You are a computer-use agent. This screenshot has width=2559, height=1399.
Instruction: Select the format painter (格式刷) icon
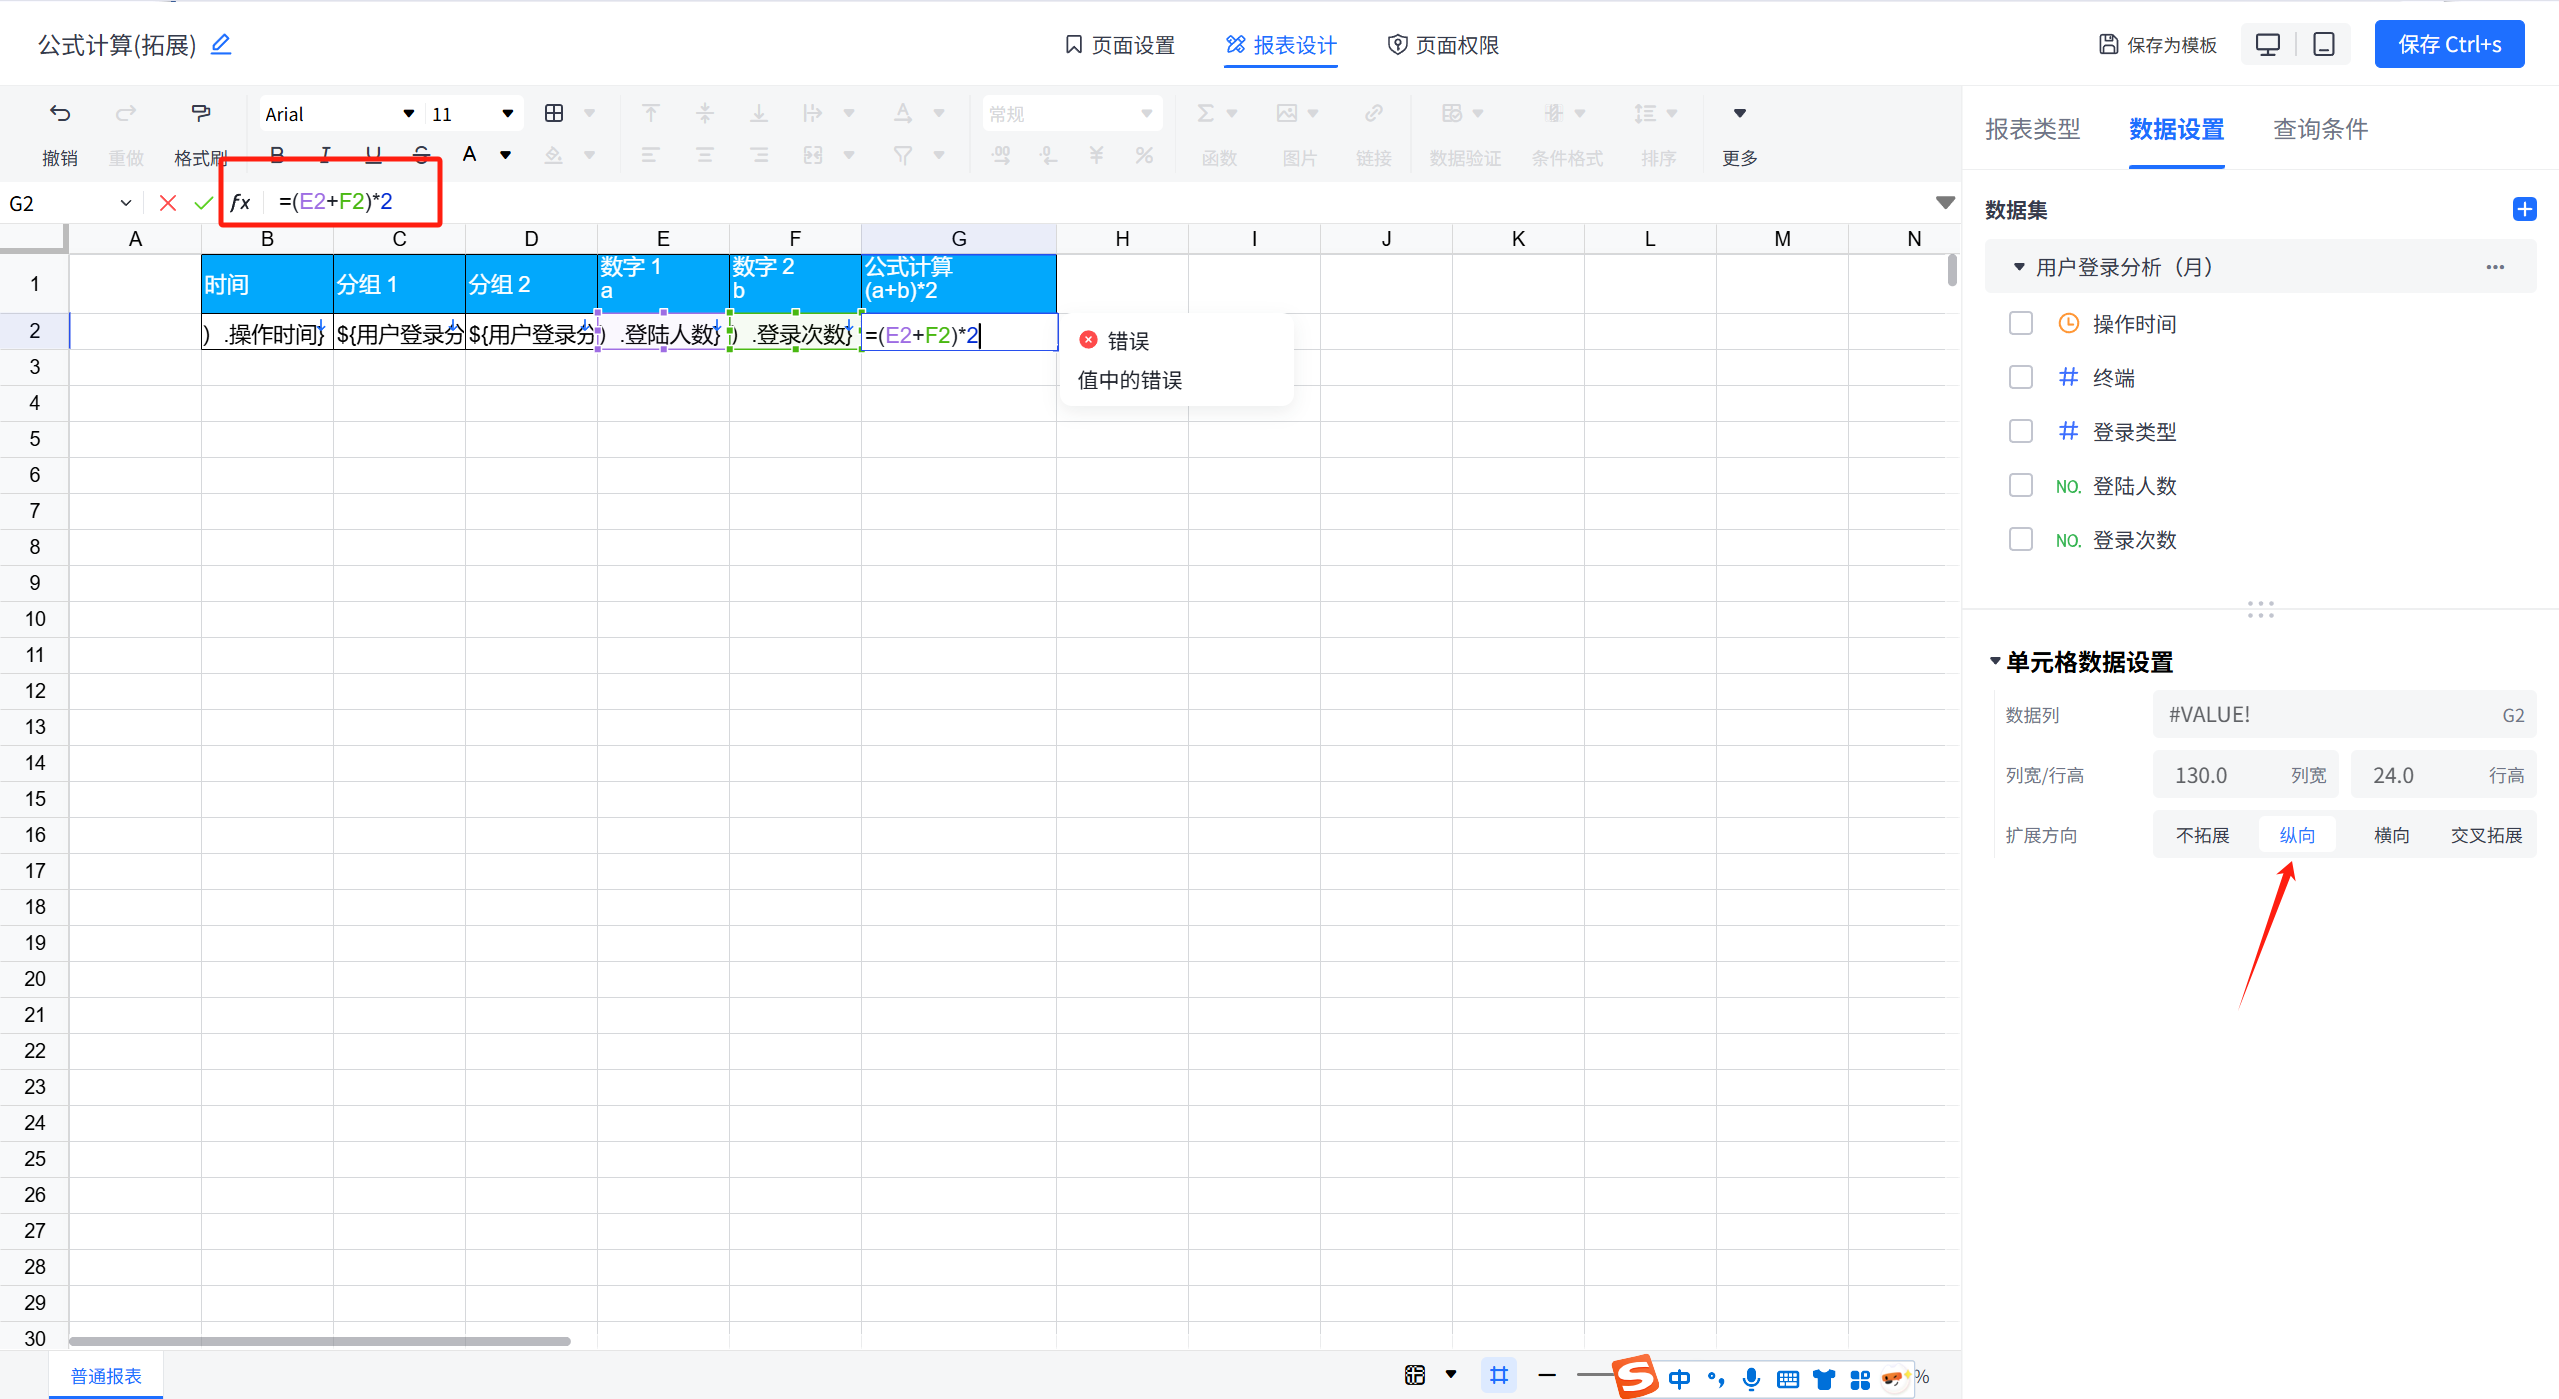(200, 114)
